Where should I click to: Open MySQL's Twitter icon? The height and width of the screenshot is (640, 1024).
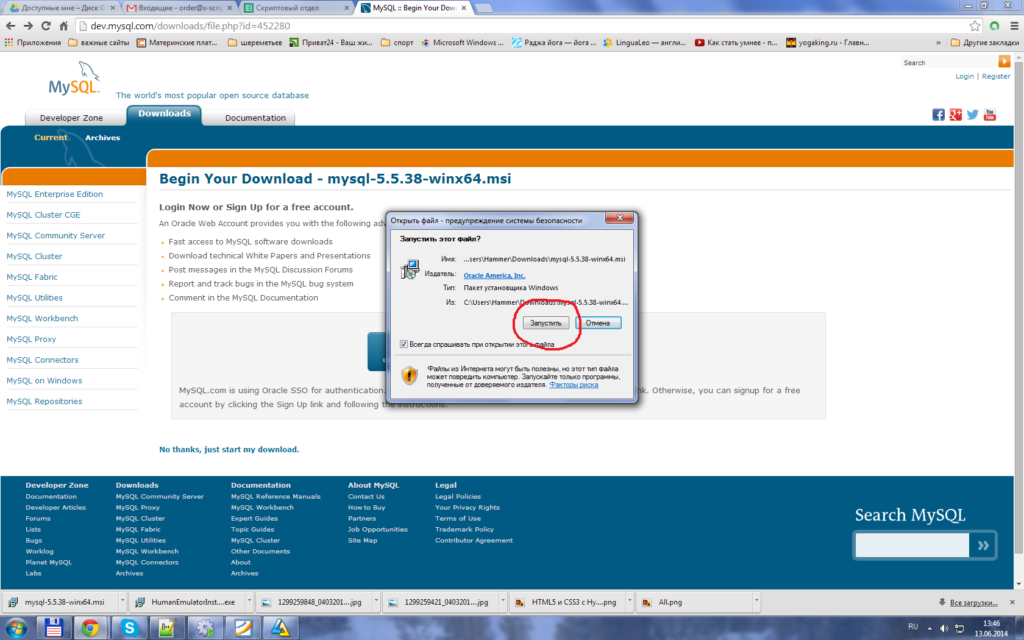(x=972, y=115)
